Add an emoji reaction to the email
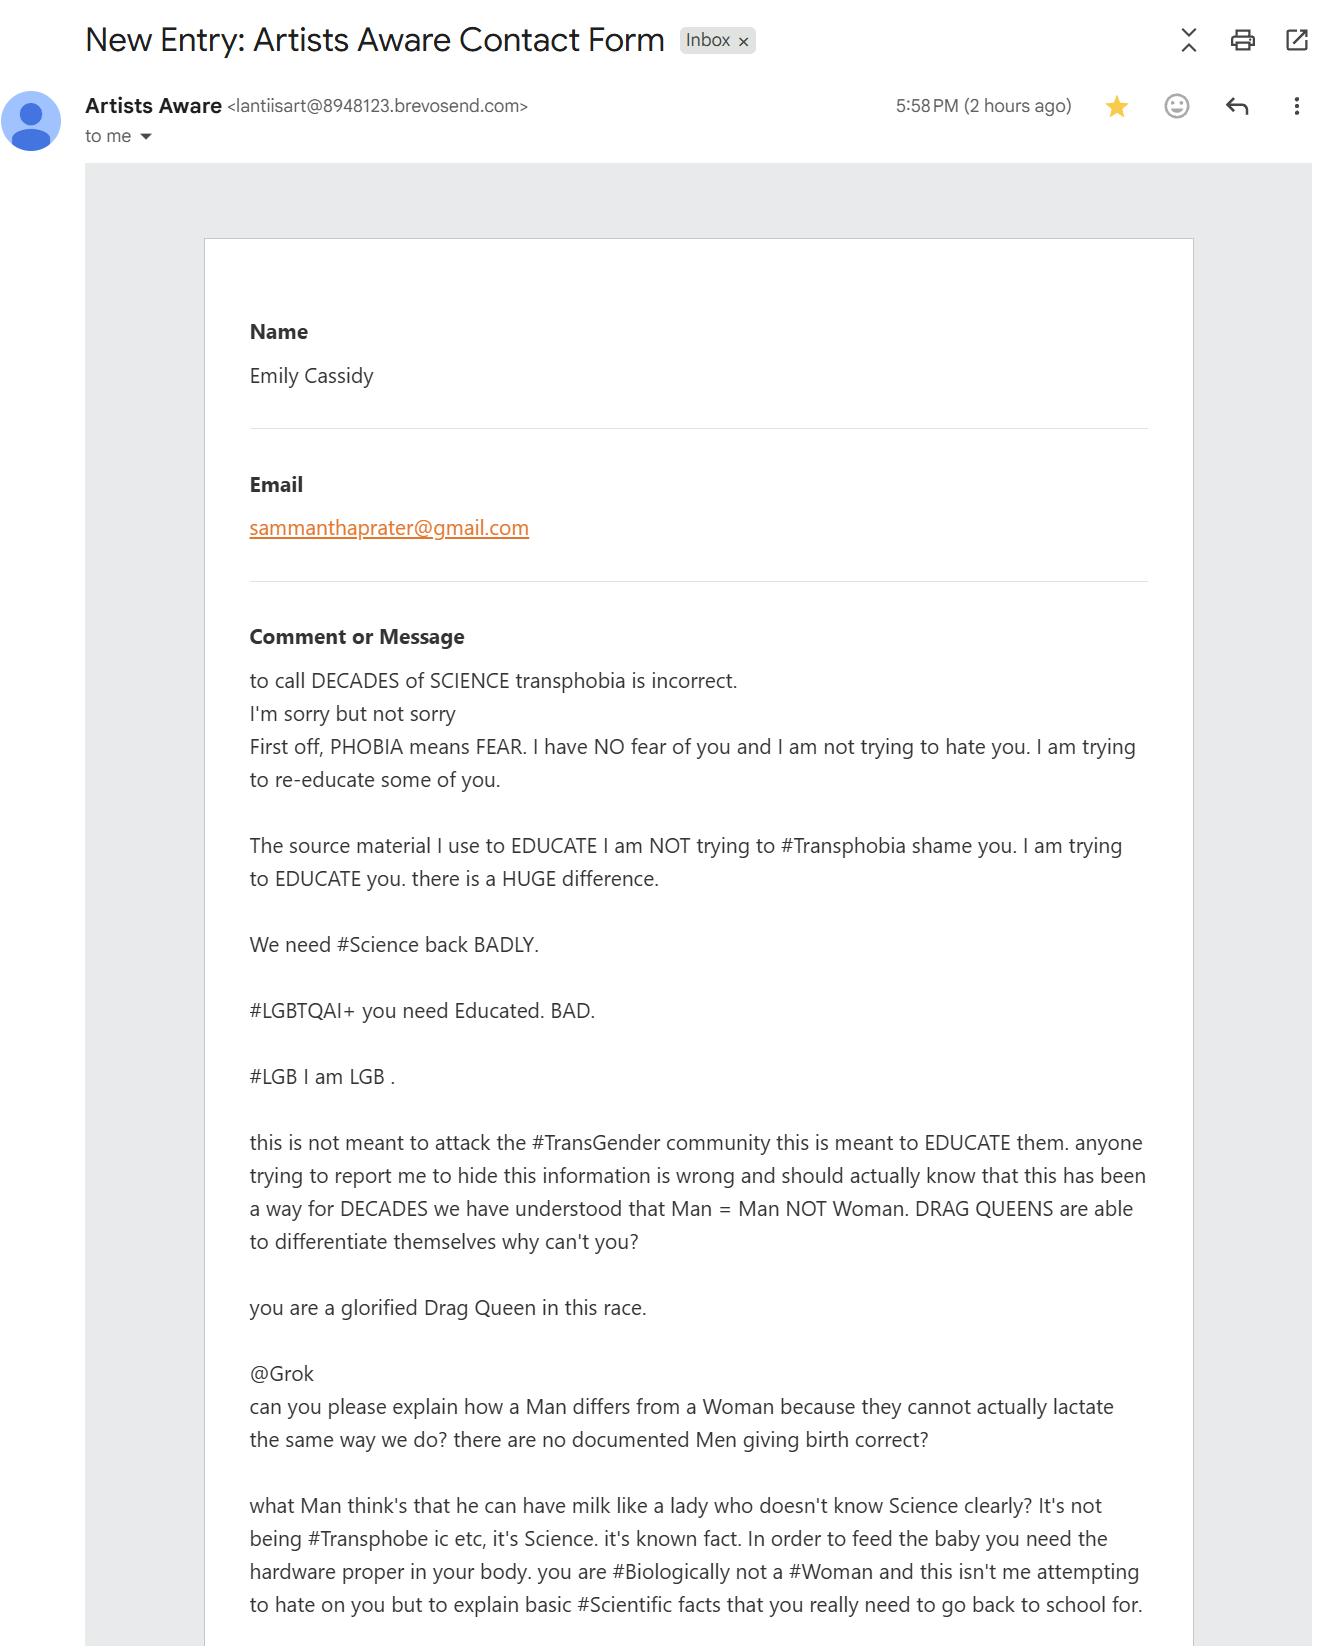 1177,106
